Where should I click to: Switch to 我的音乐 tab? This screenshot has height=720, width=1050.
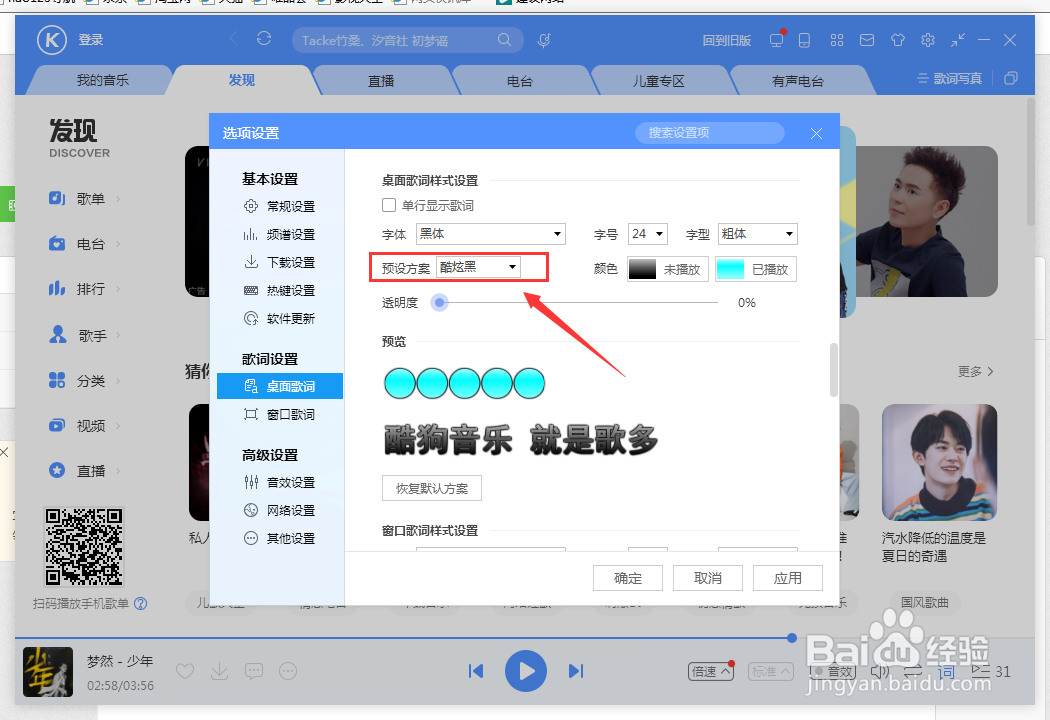coord(102,80)
